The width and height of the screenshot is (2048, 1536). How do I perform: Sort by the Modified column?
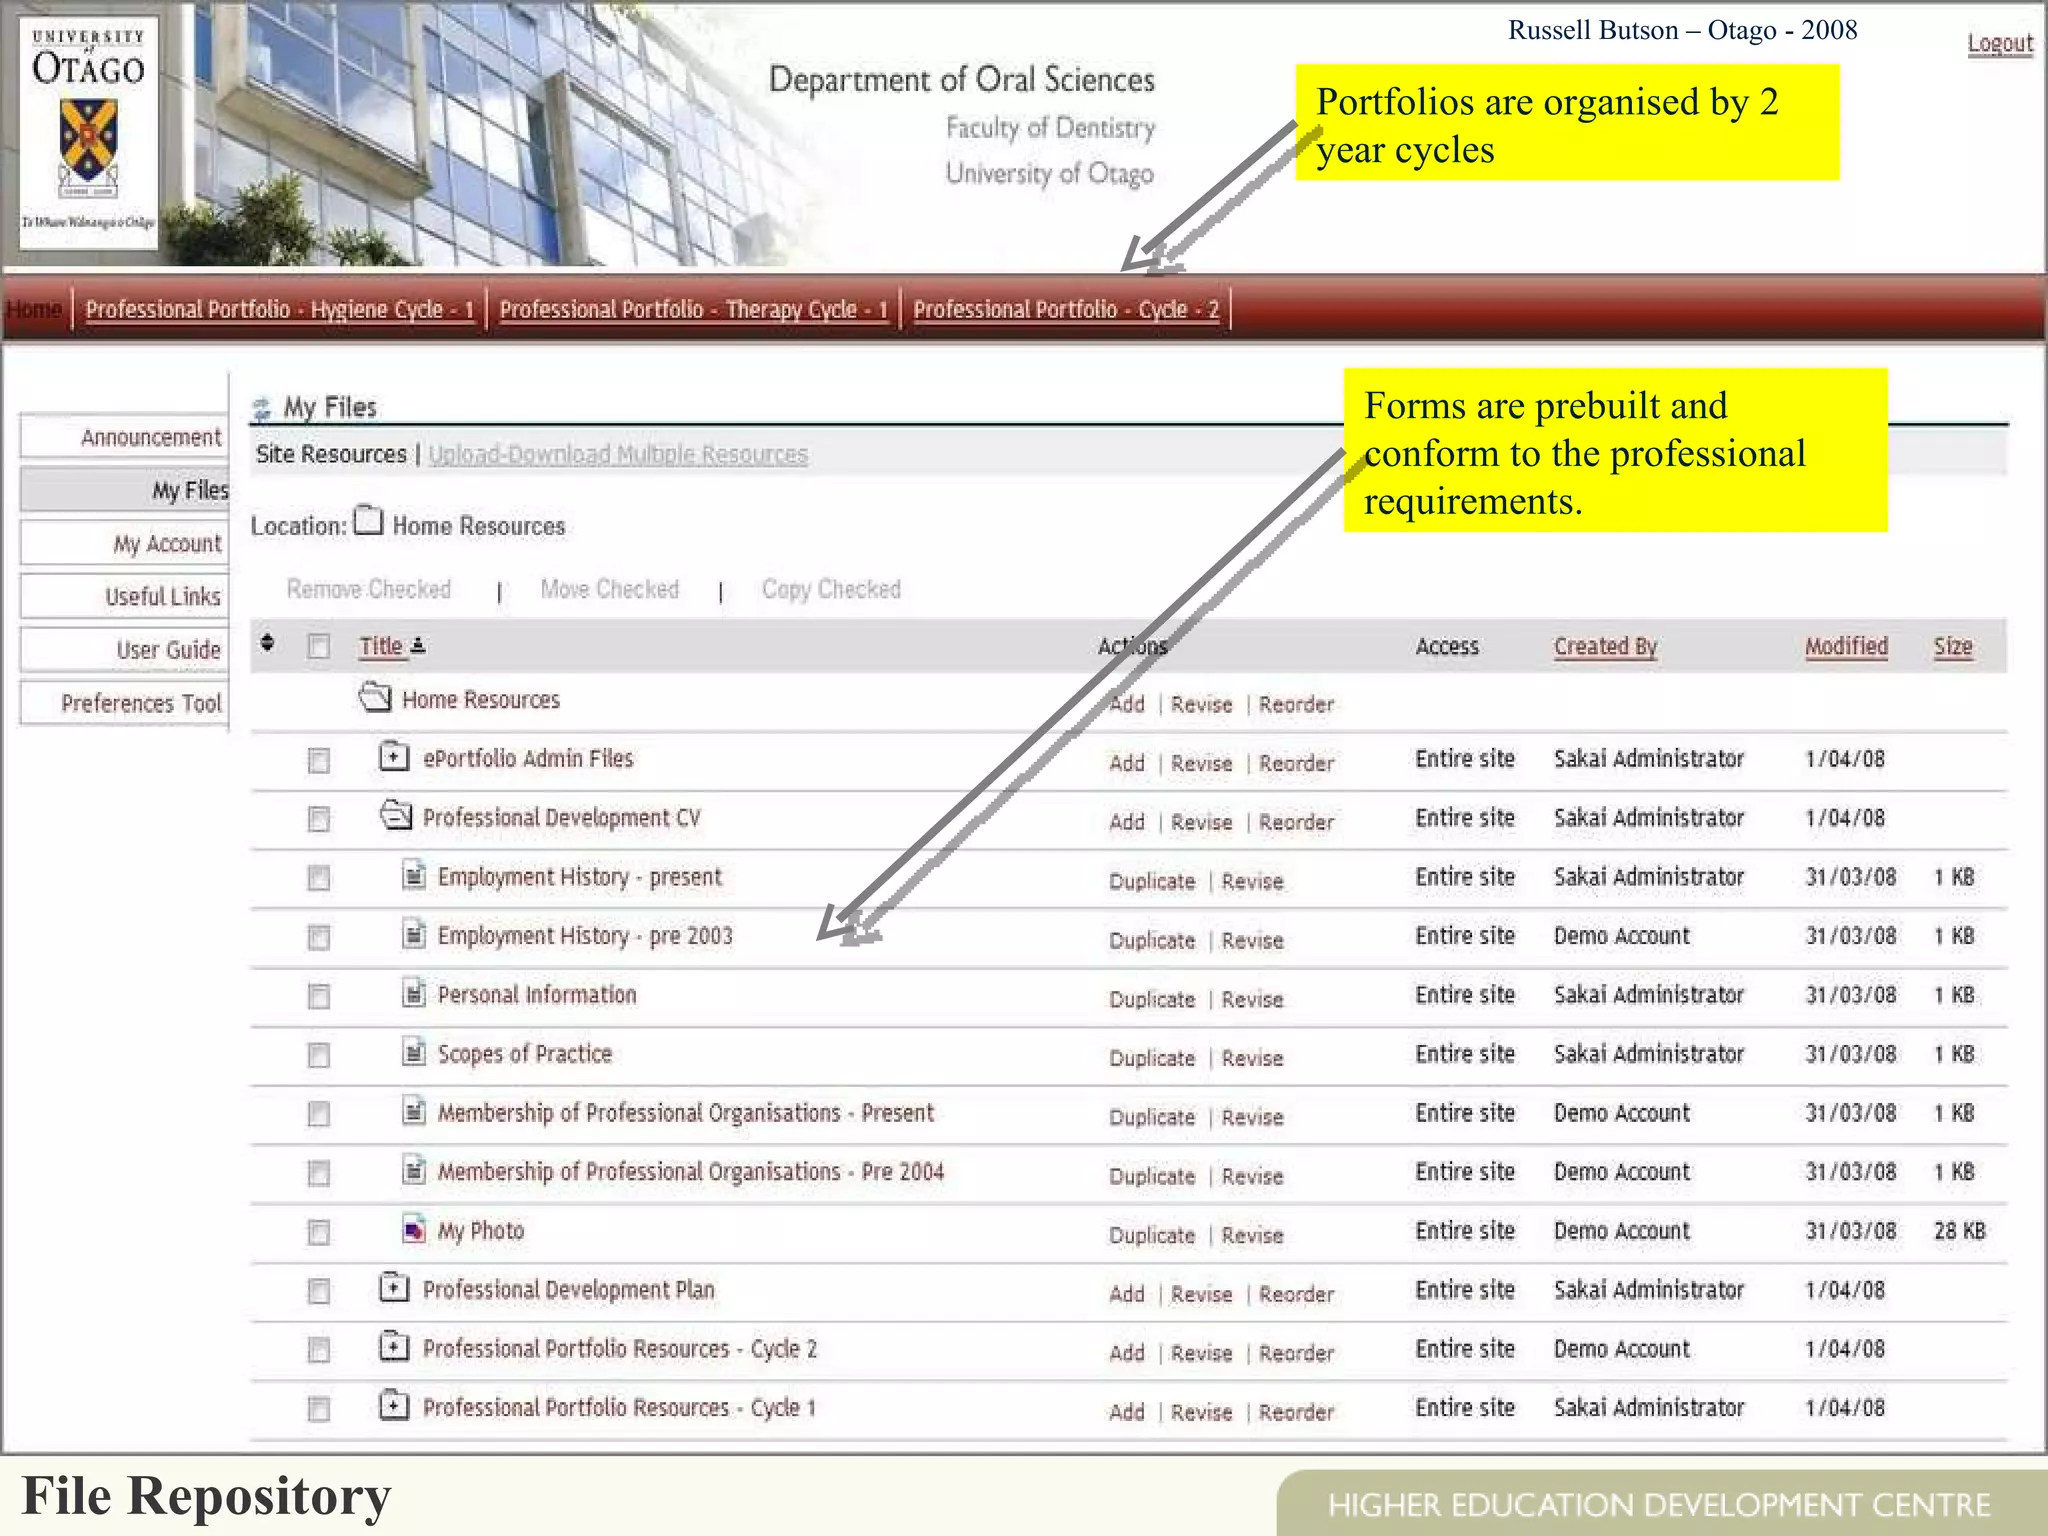[1846, 646]
